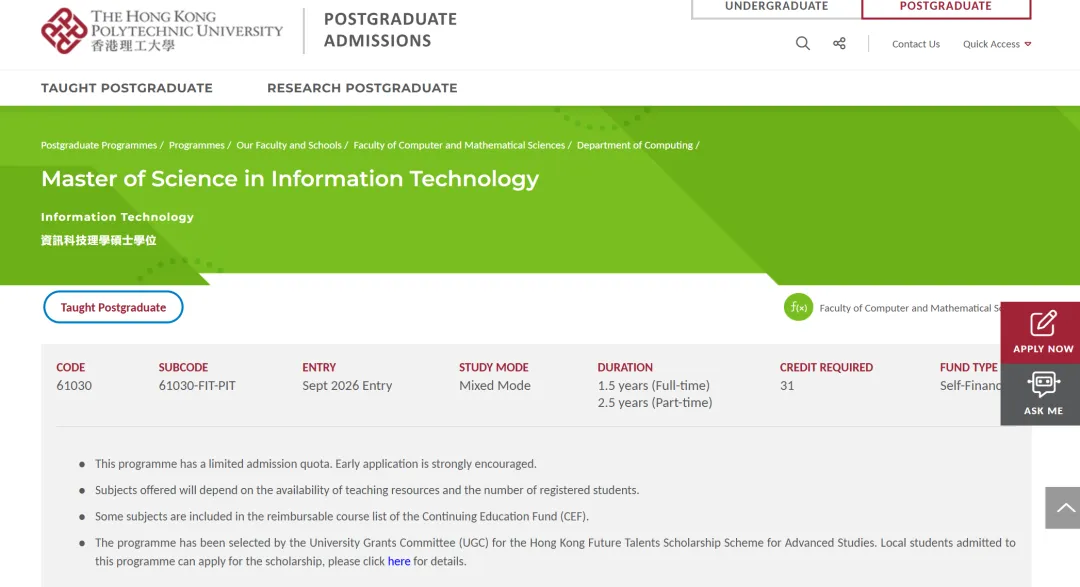
Task: Navigate to Department of Computing breadcrumb
Action: (635, 145)
